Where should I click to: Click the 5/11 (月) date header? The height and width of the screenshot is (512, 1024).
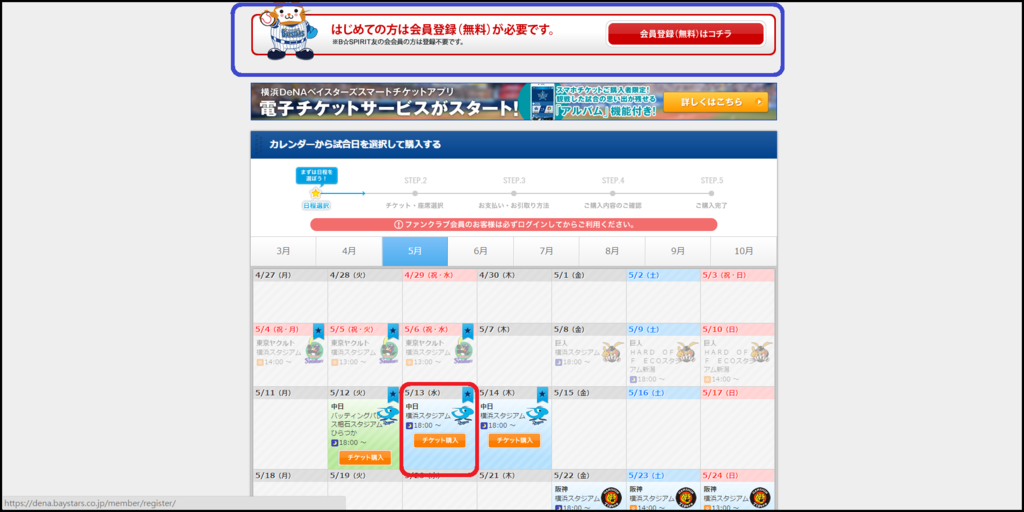(x=291, y=393)
